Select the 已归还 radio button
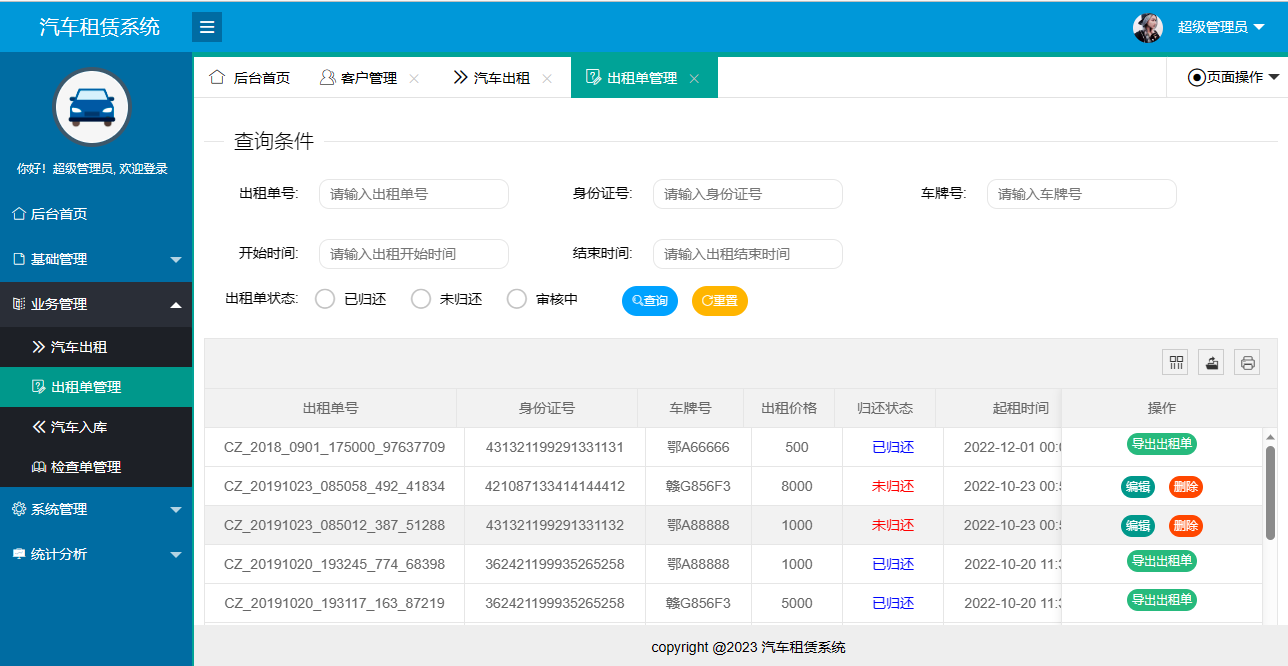 (x=324, y=298)
